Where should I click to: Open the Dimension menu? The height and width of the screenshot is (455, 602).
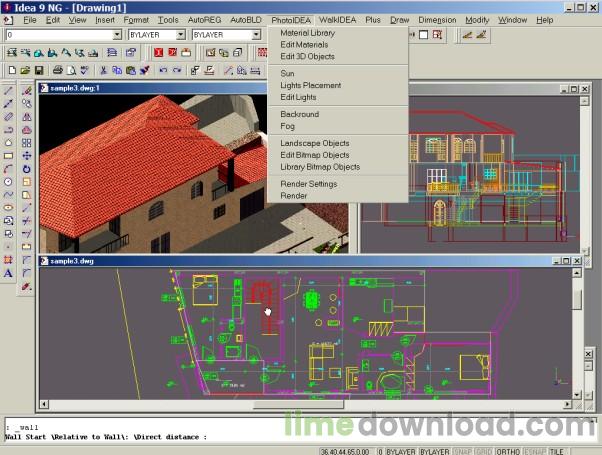pyautogui.click(x=437, y=20)
